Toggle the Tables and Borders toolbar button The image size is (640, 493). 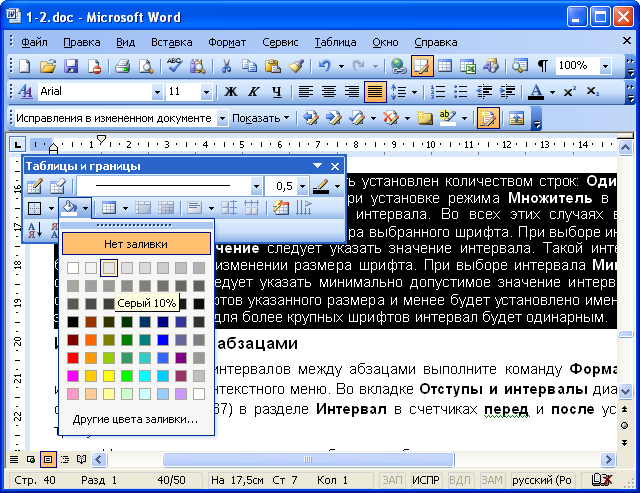(x=422, y=66)
